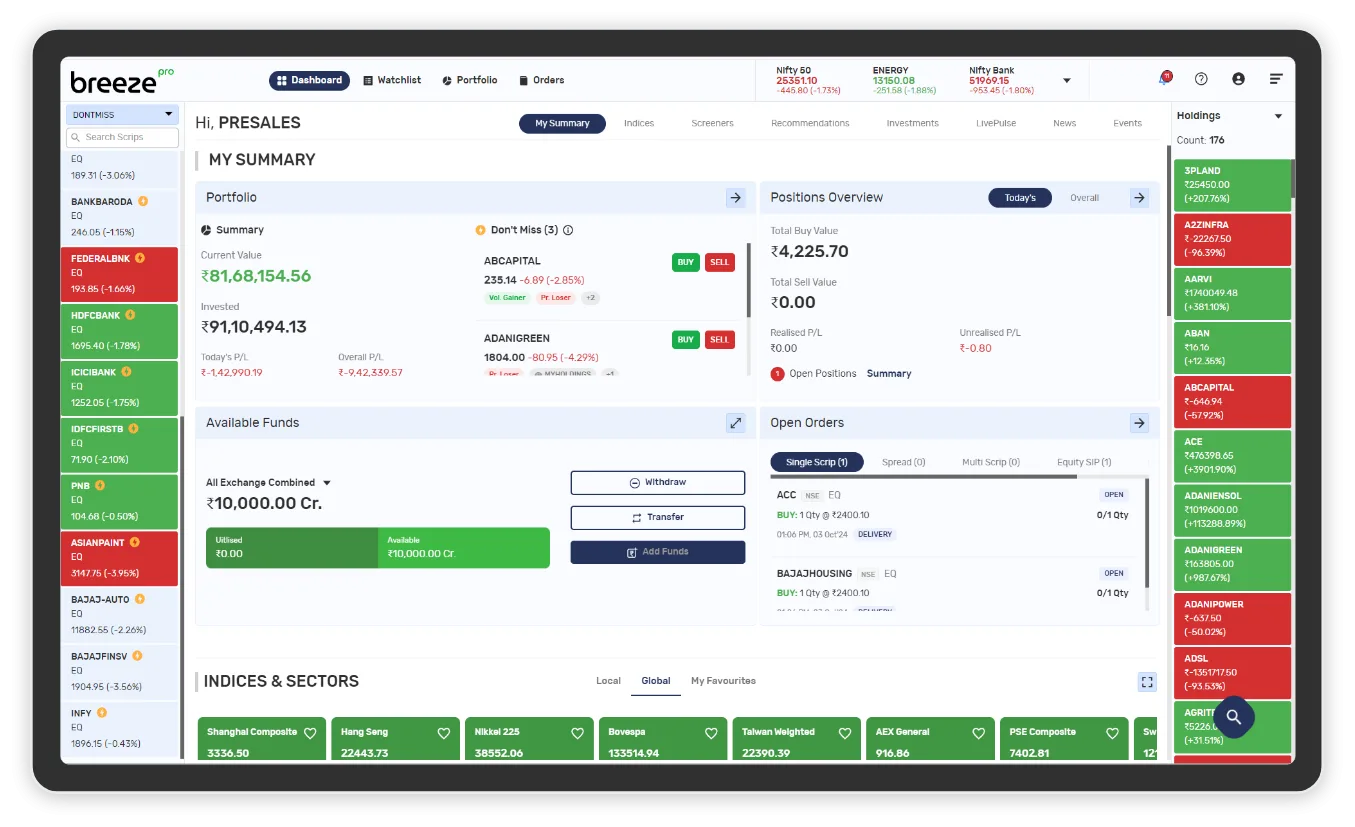Click BUY for ADANIGREEN
Viewport: 1355px width, 827px height.
pyautogui.click(x=685, y=339)
